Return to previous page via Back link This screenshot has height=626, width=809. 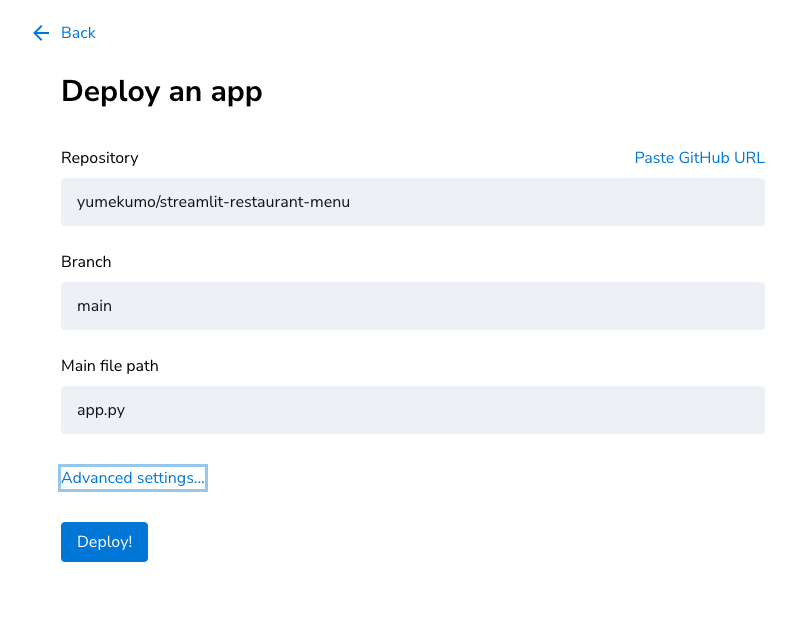click(78, 33)
